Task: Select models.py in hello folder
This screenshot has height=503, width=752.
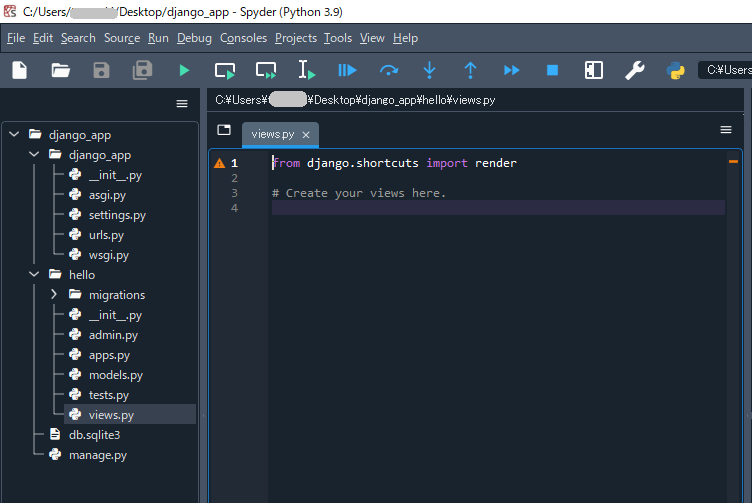Action: (x=116, y=375)
